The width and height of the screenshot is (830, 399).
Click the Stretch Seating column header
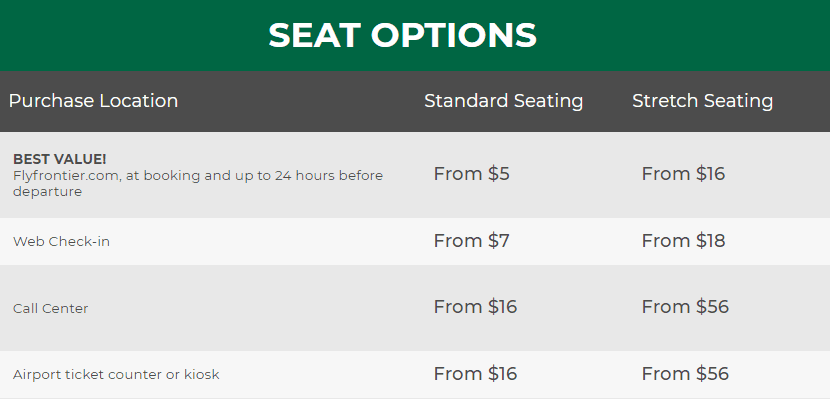(702, 101)
